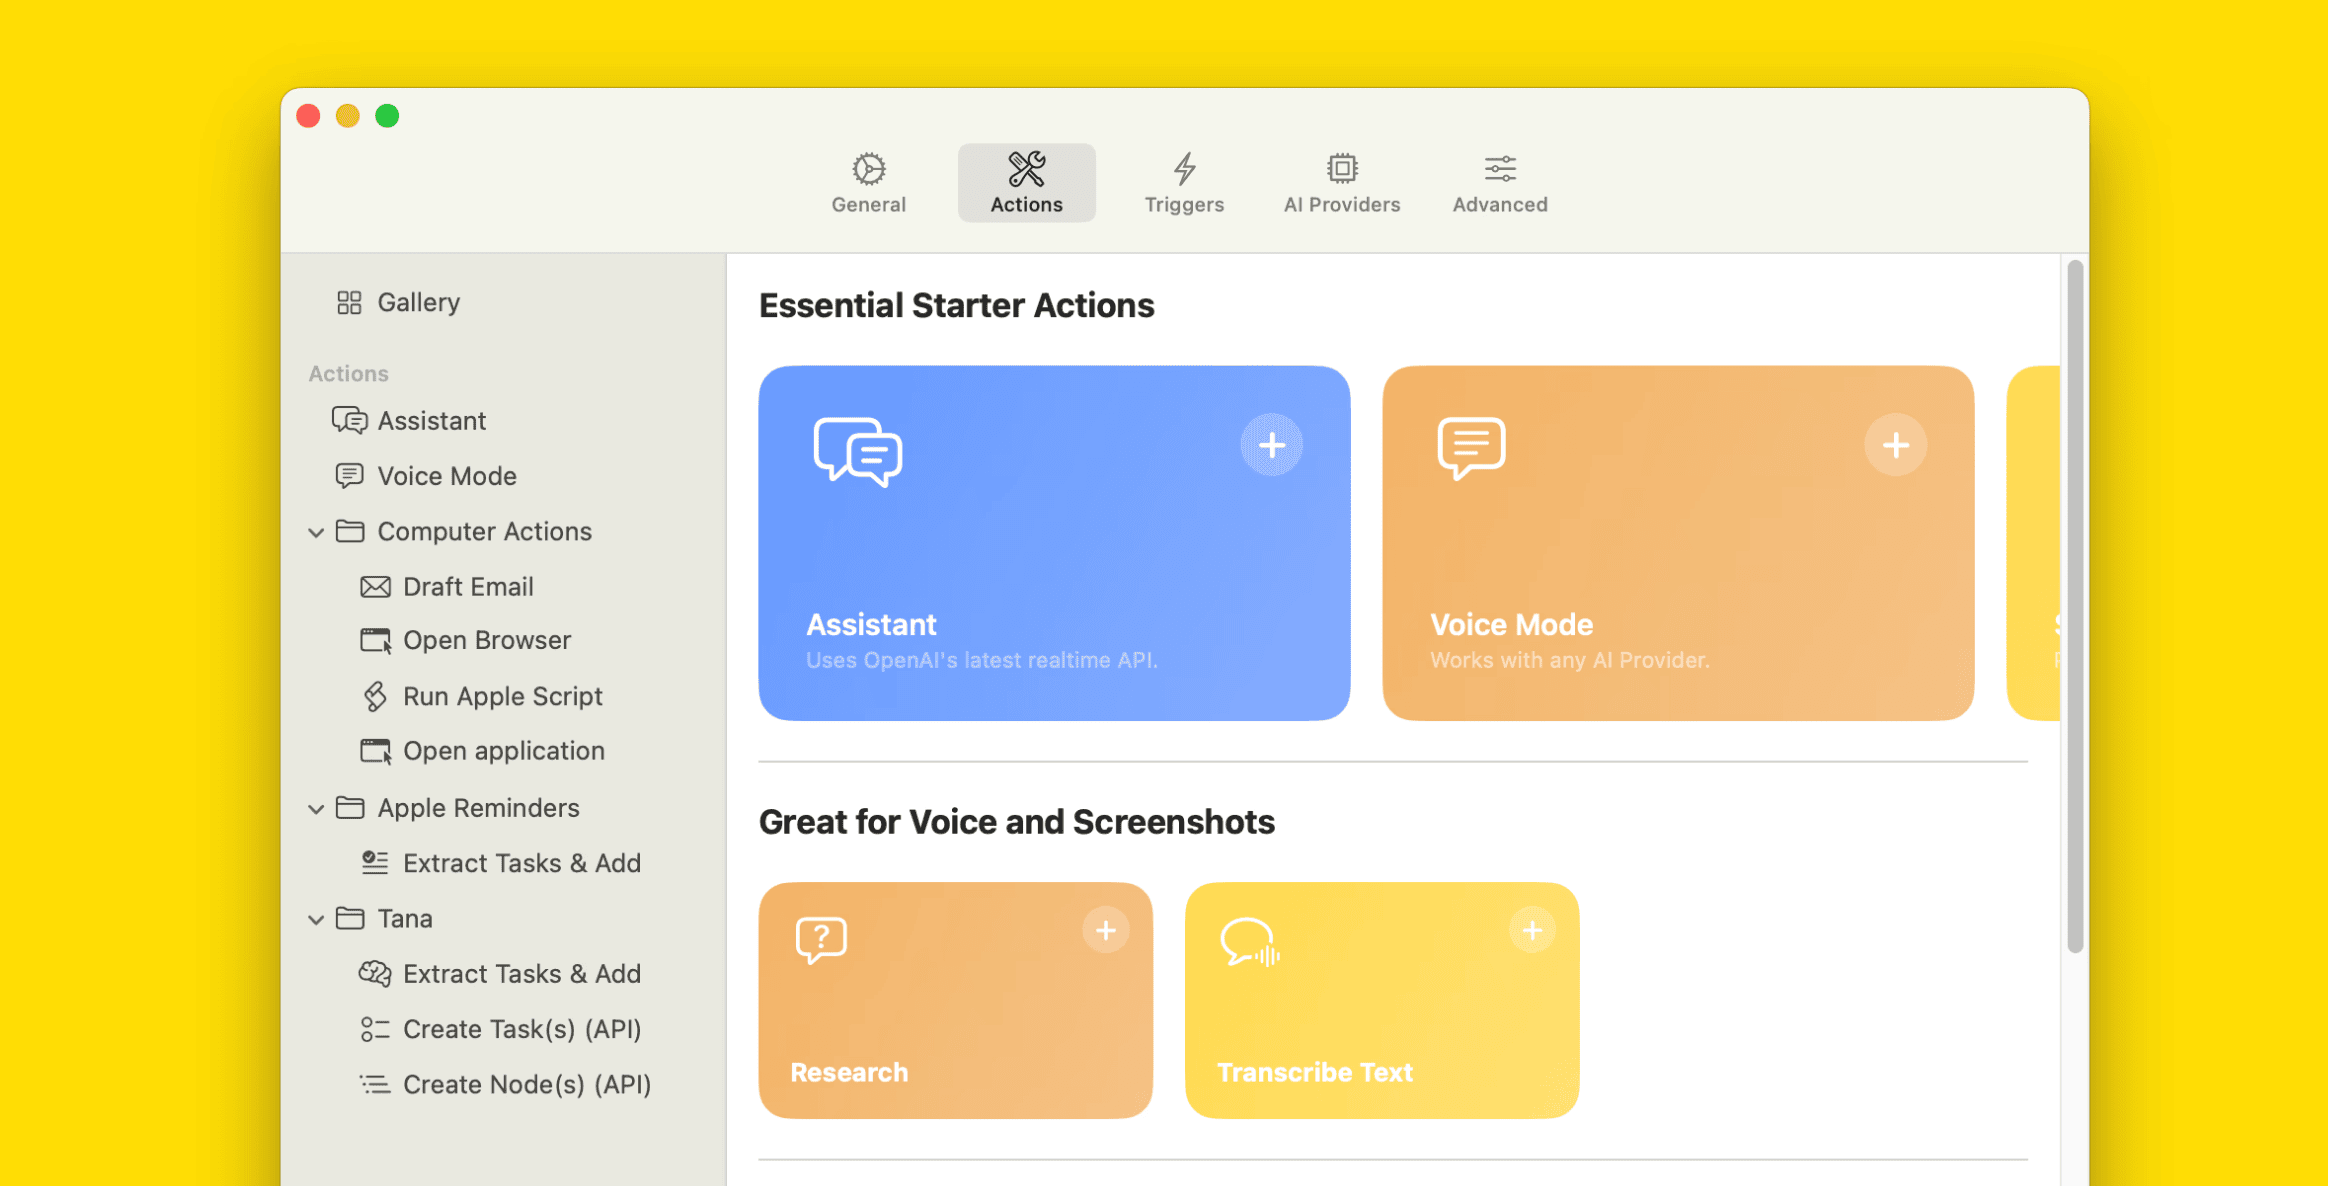The width and height of the screenshot is (2328, 1186).
Task: Select Voice Mode in sidebar
Action: click(x=446, y=476)
